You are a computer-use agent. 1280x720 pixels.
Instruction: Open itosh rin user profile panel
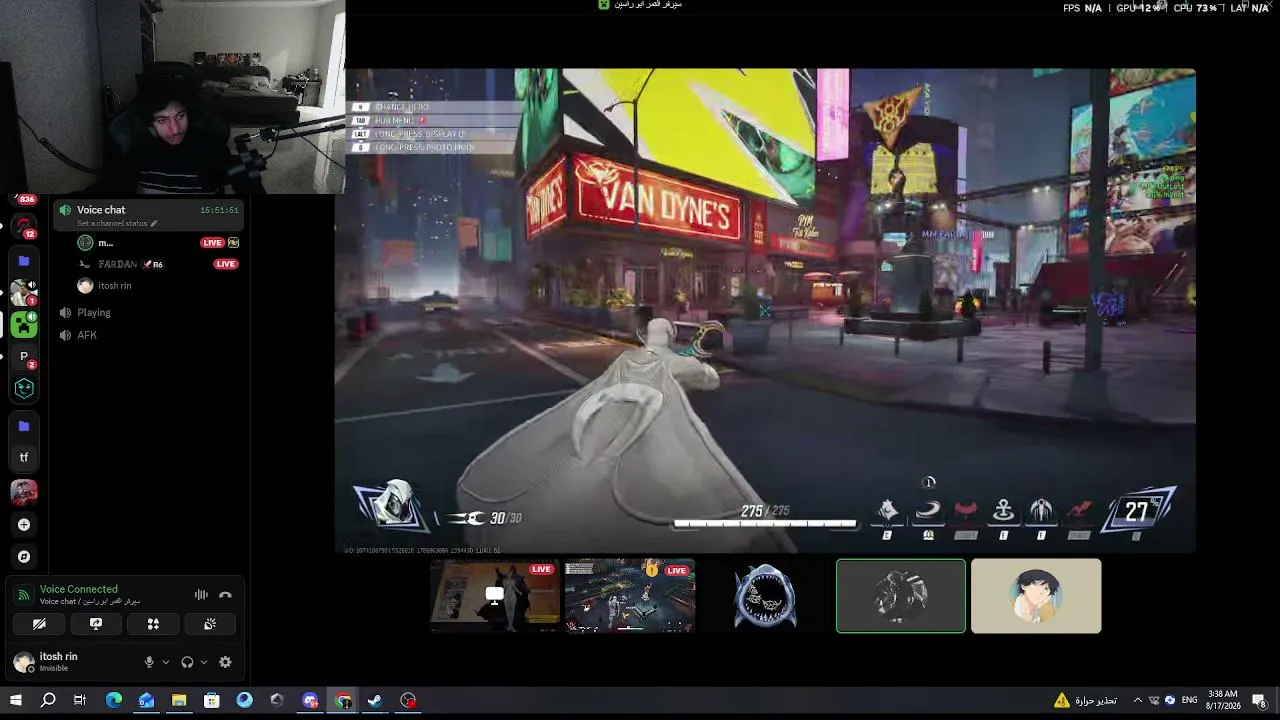[58, 662]
